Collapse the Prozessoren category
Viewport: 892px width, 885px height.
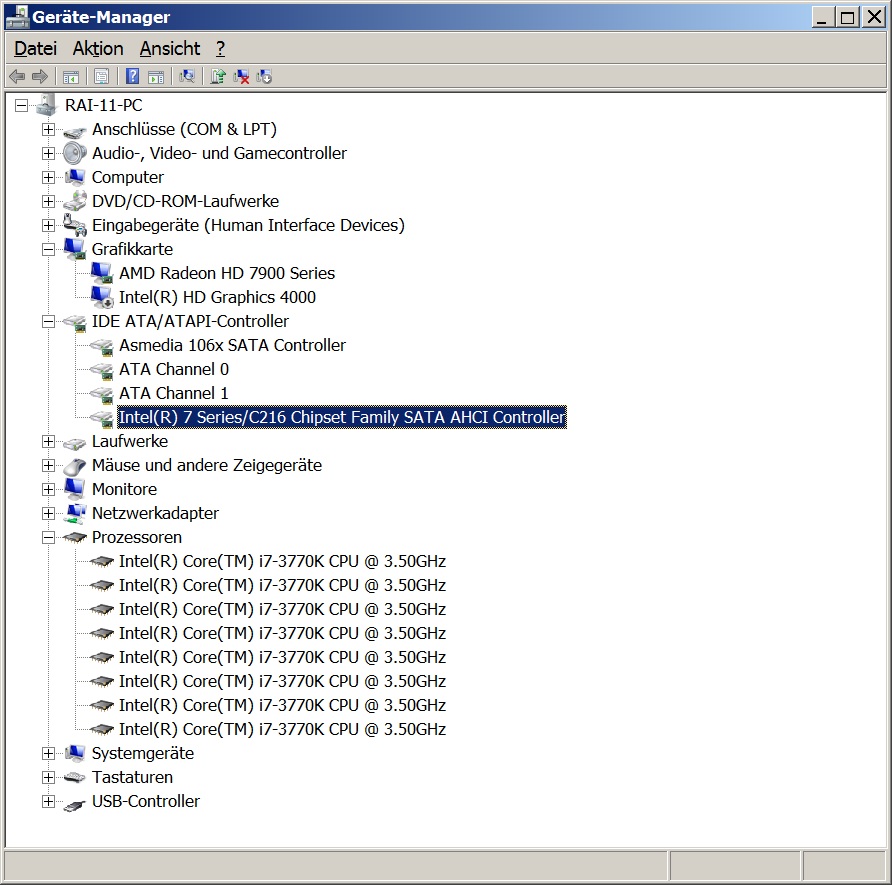[x=49, y=538]
